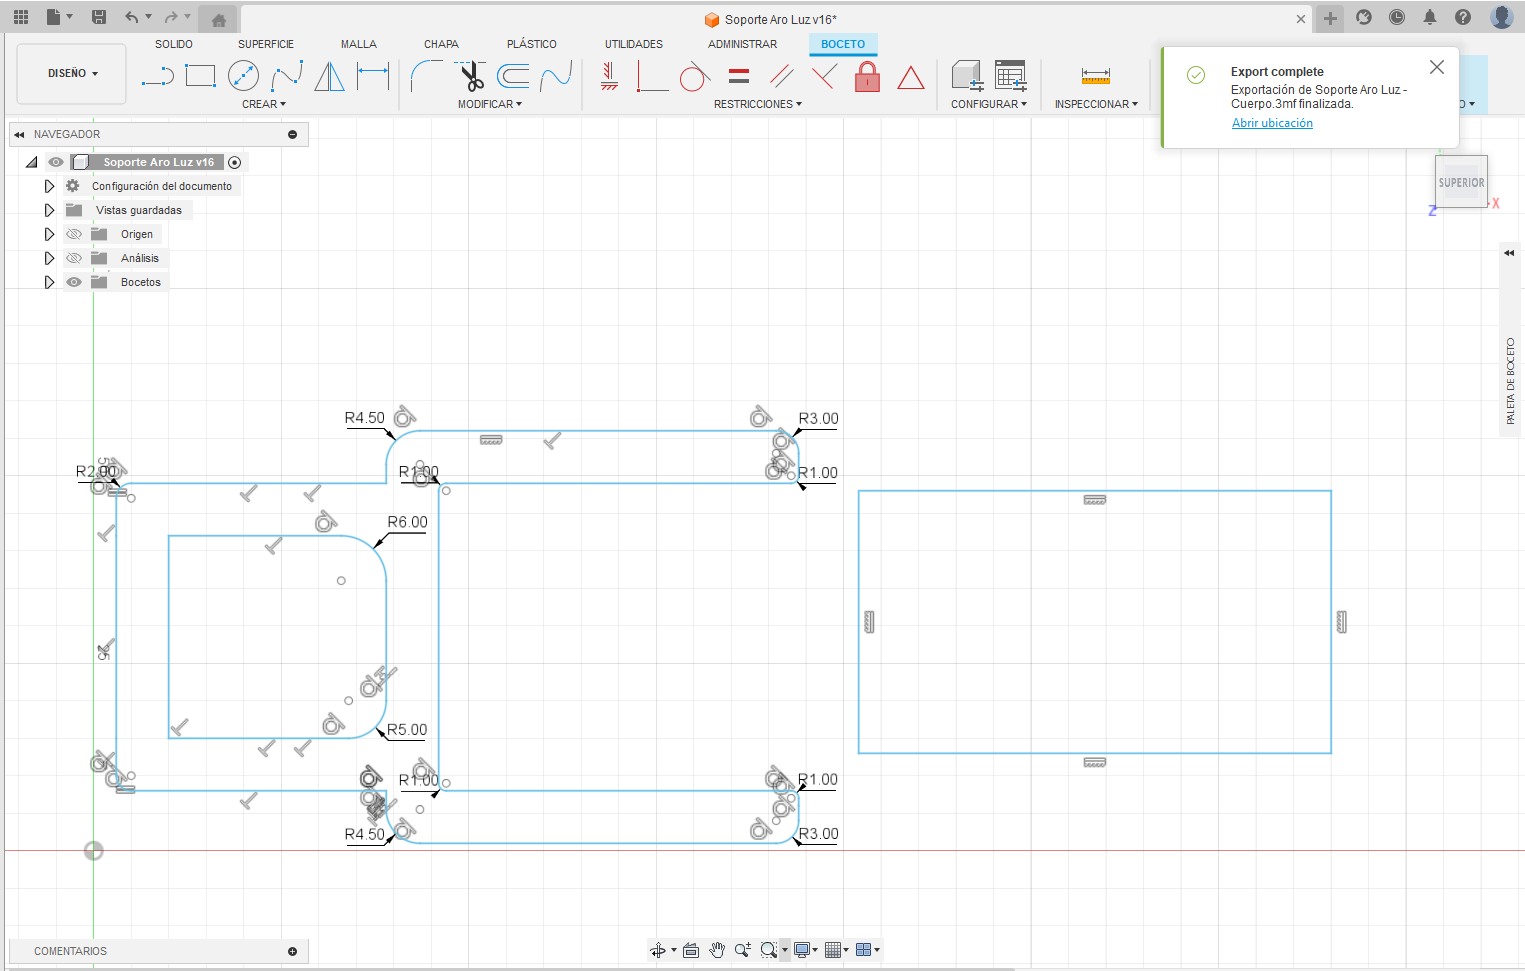Viewport: 1525px width, 971px height.
Task: Apply Tangent constraint tool
Action: click(x=694, y=76)
